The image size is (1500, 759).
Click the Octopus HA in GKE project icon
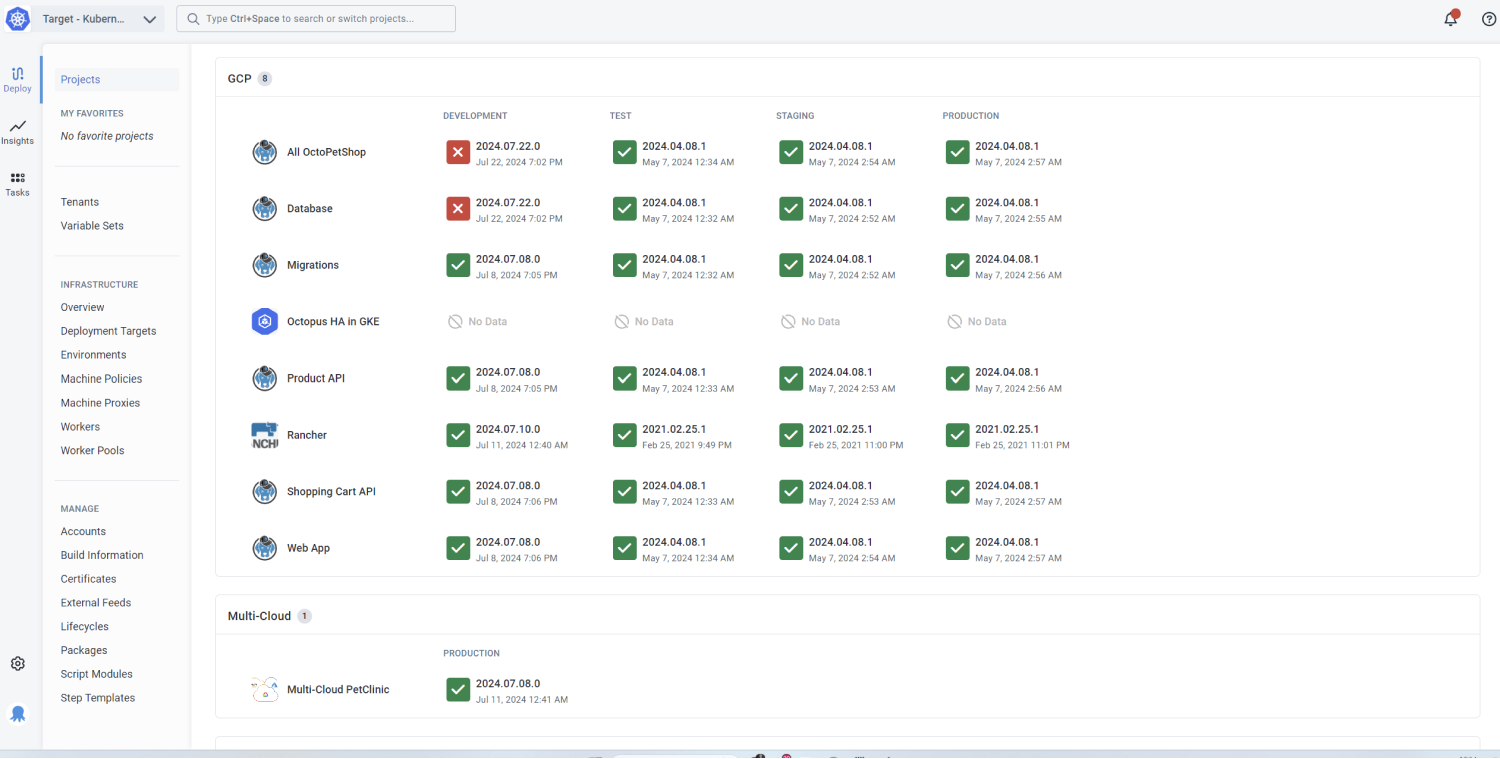(x=264, y=321)
